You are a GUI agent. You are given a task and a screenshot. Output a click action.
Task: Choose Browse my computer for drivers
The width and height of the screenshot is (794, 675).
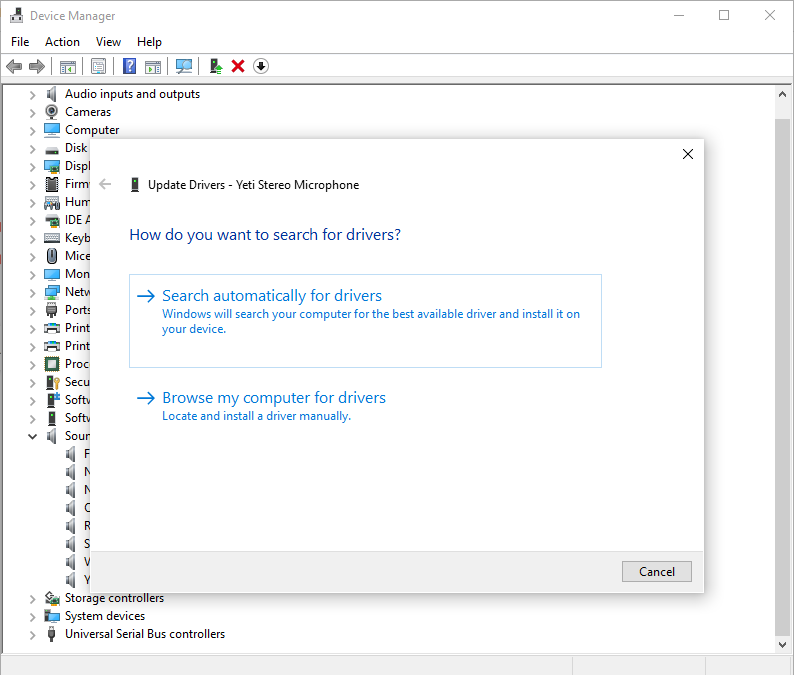click(274, 398)
